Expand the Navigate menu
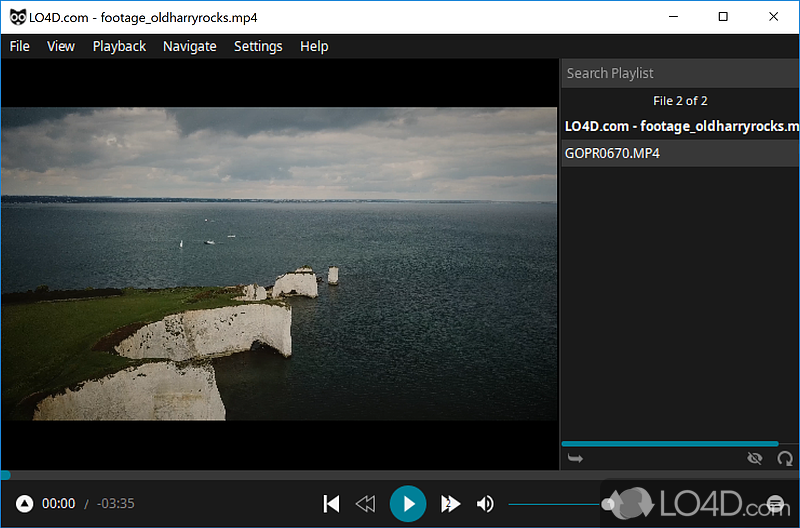The image size is (800, 528). [190, 46]
